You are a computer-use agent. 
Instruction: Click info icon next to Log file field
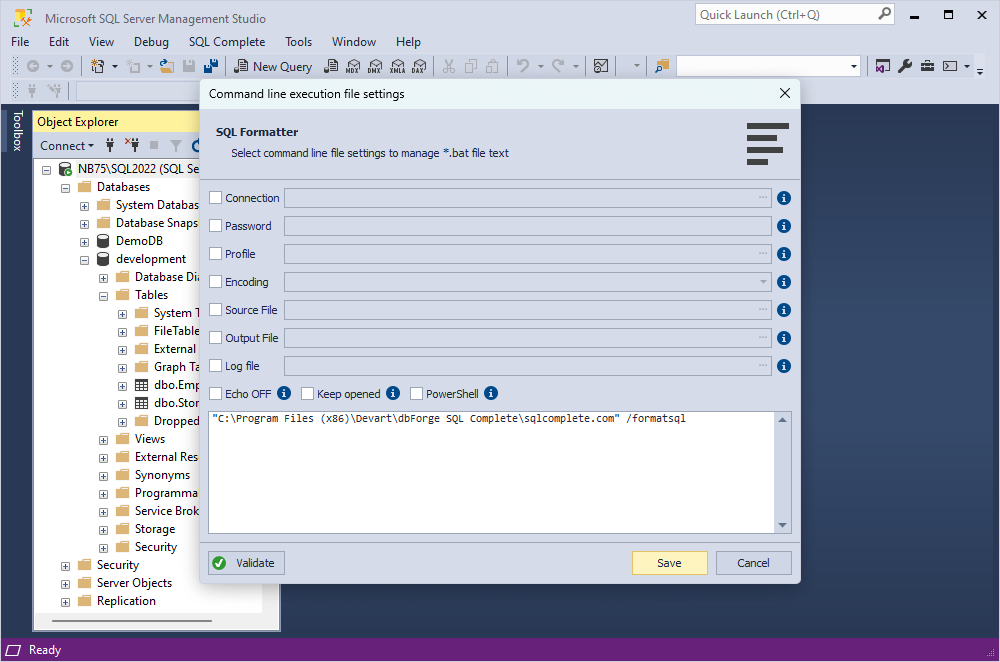click(x=784, y=366)
